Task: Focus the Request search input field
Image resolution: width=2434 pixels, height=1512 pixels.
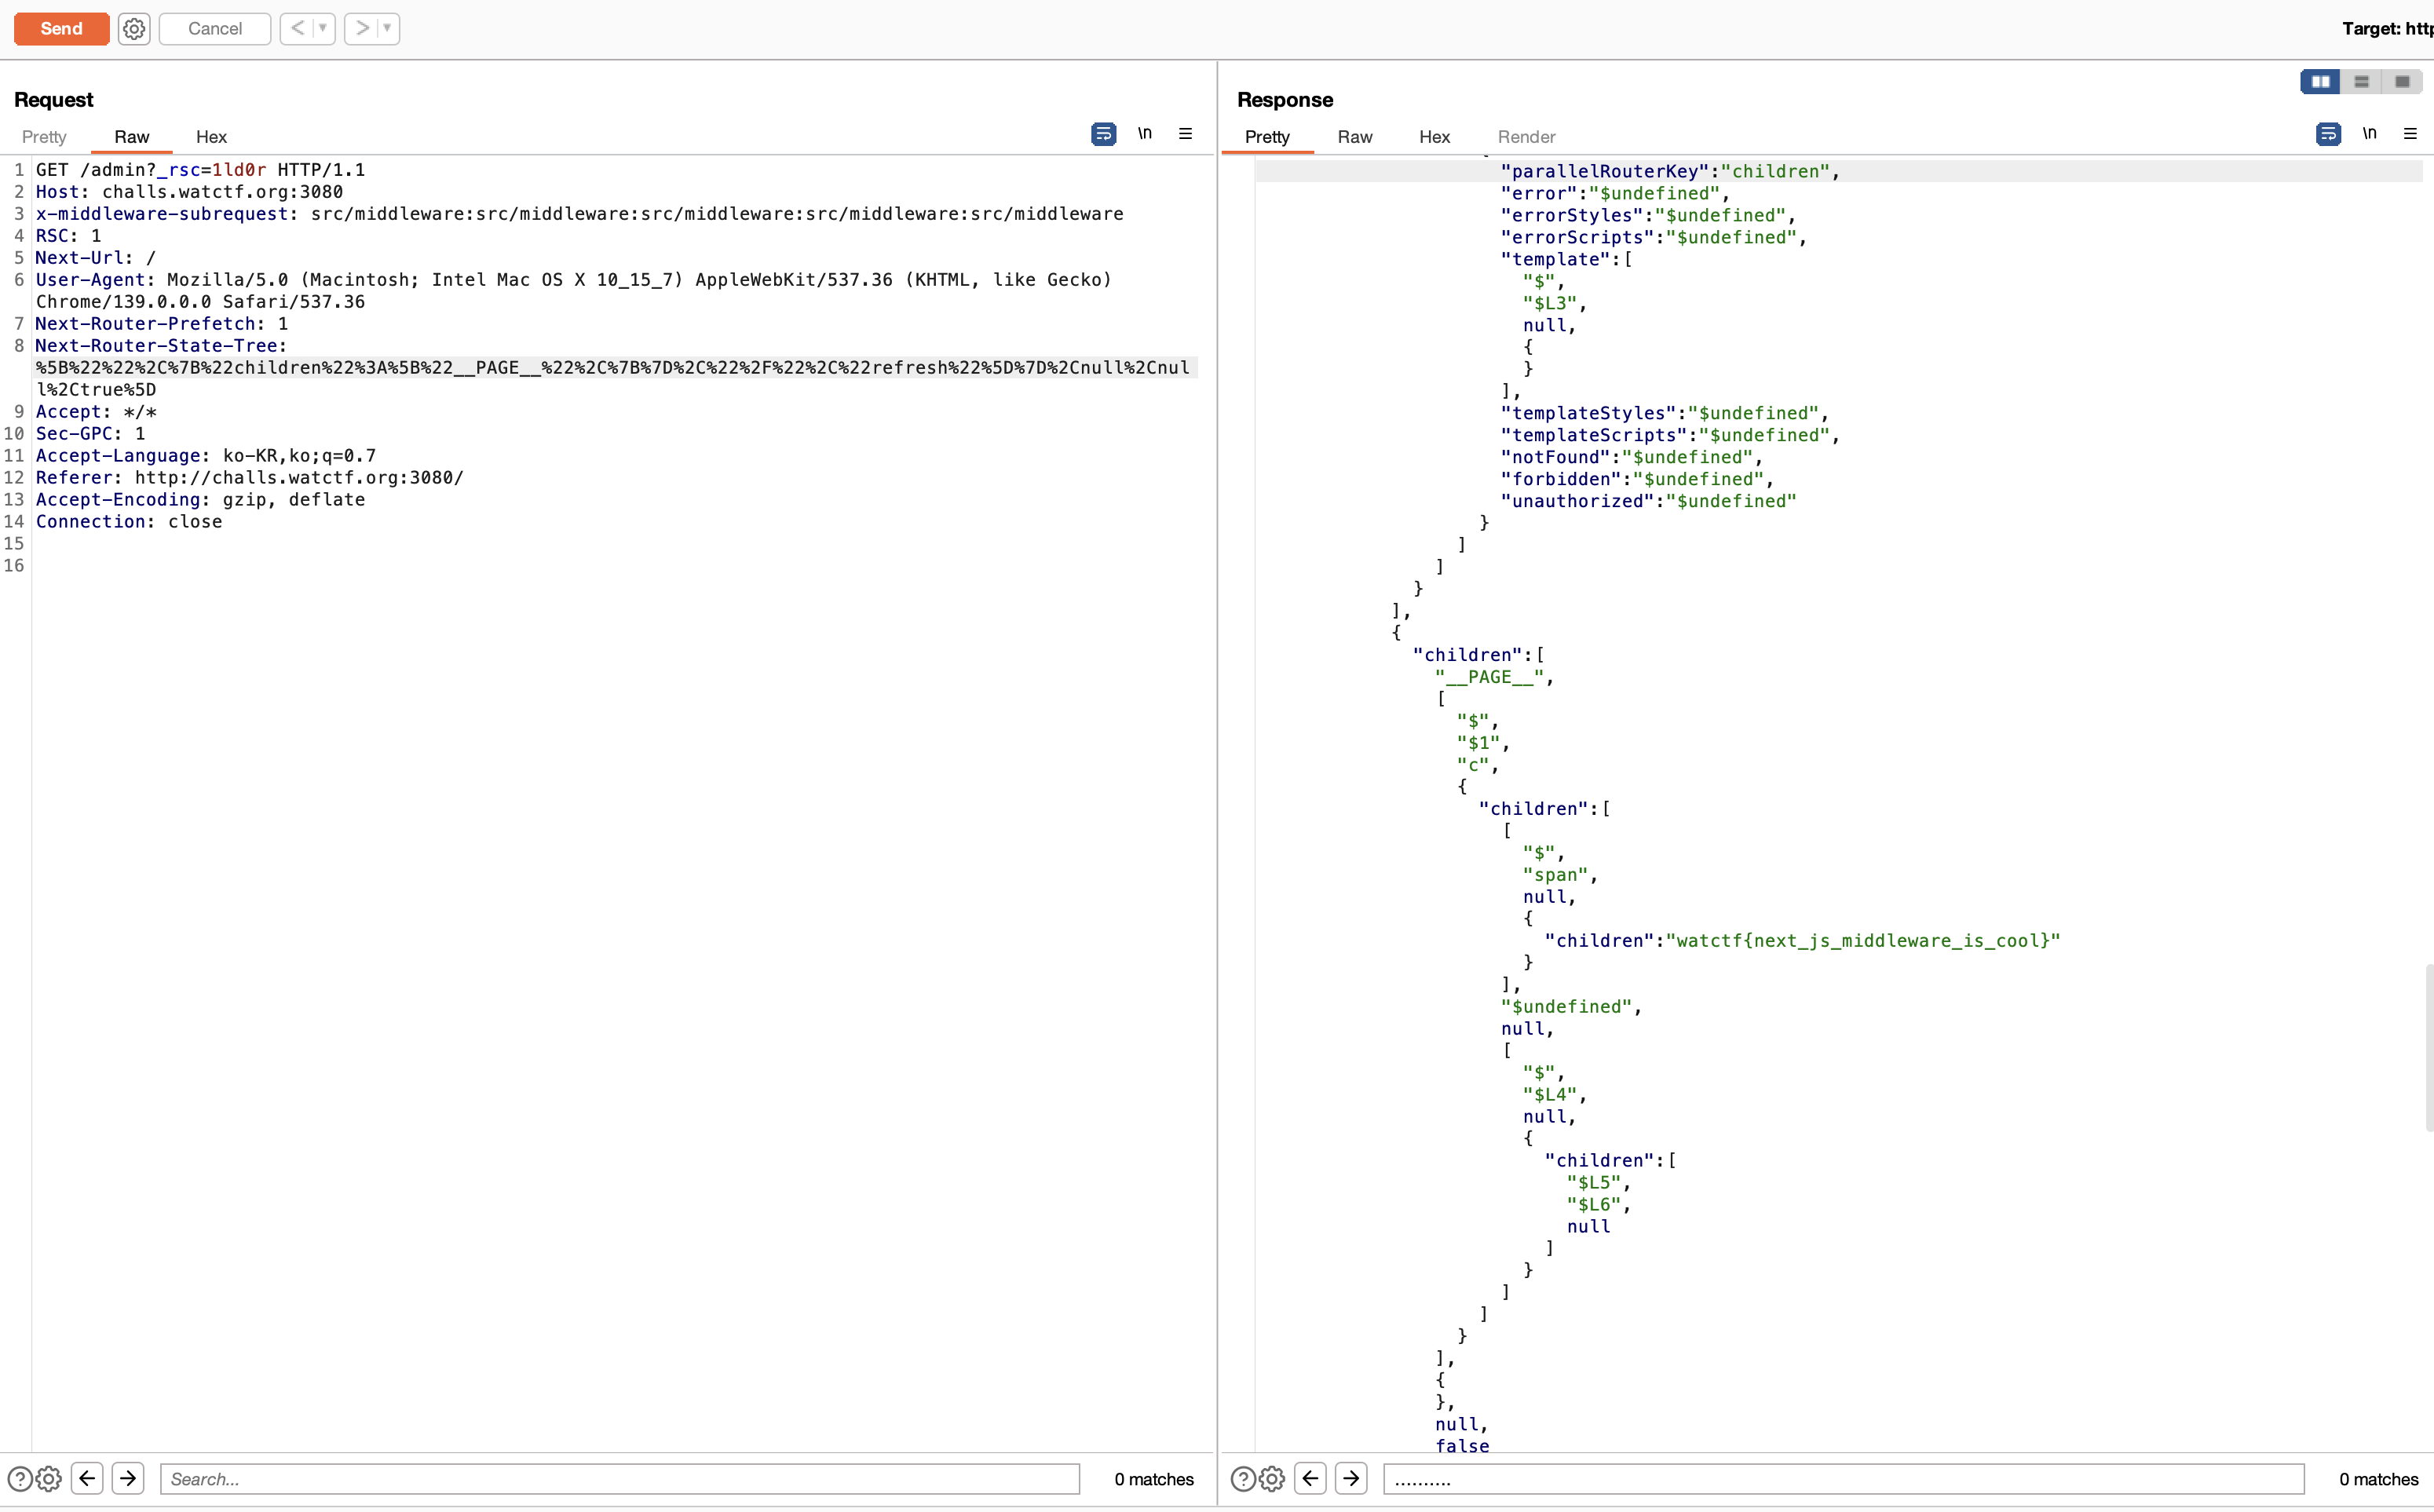Action: pos(620,1478)
